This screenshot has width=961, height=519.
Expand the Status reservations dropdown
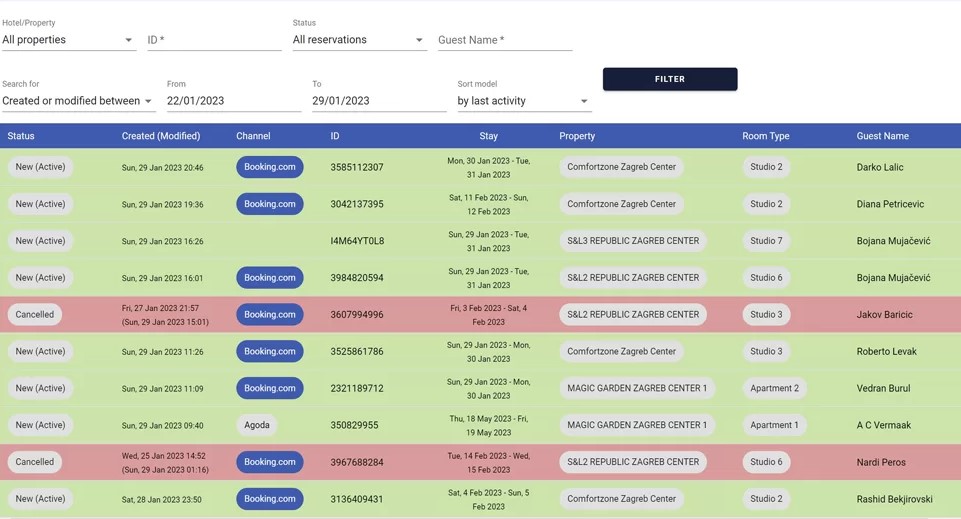358,40
